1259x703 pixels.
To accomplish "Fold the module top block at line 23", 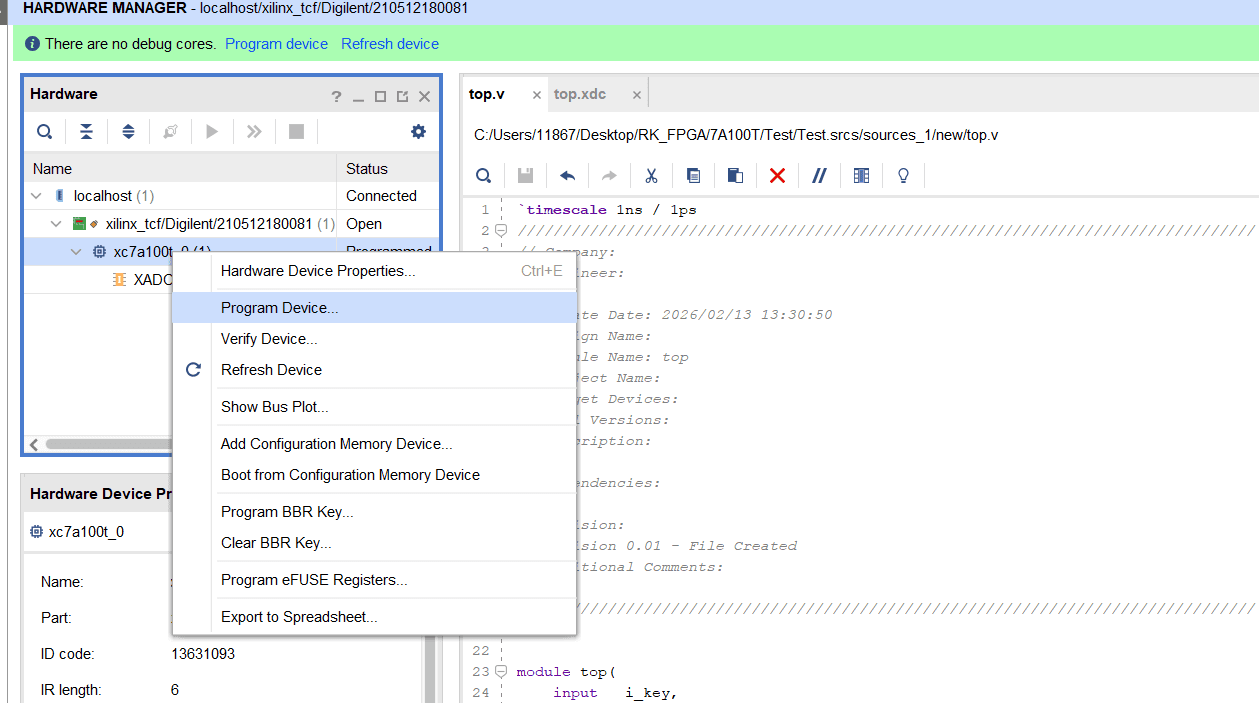I will click(502, 672).
